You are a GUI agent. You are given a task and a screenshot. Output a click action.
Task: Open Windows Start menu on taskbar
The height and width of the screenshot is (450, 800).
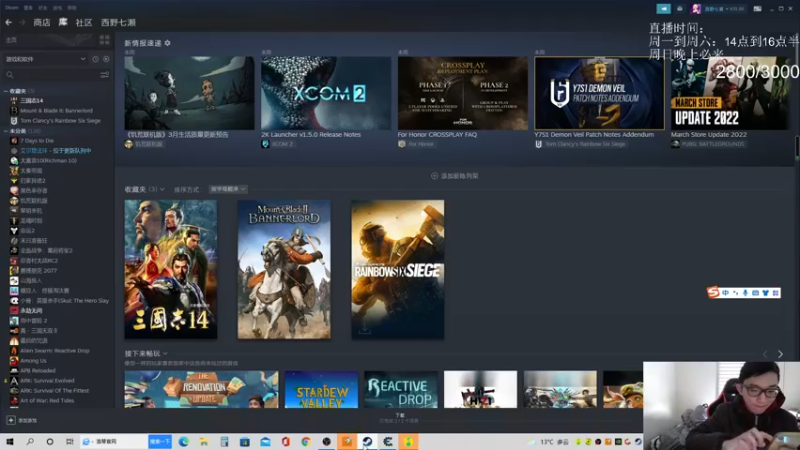[10, 441]
